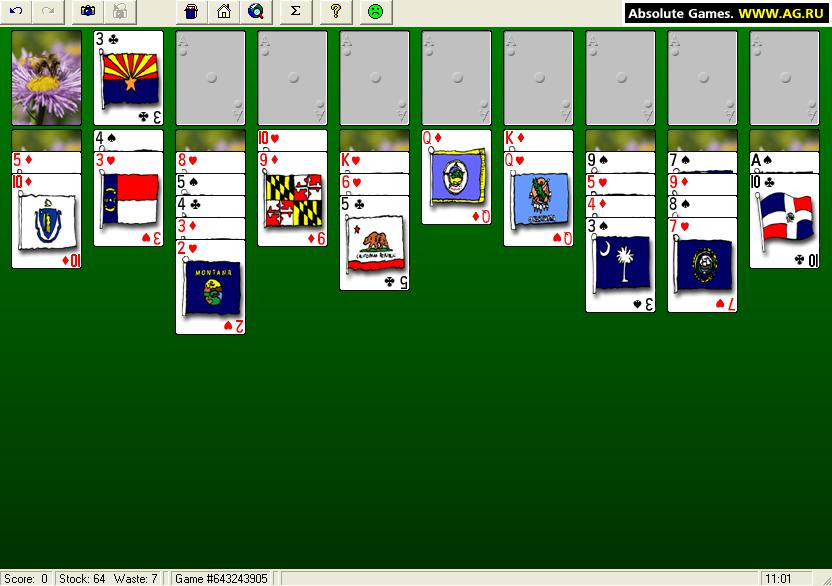Click the 'Game #643243905' status entry

click(x=221, y=579)
